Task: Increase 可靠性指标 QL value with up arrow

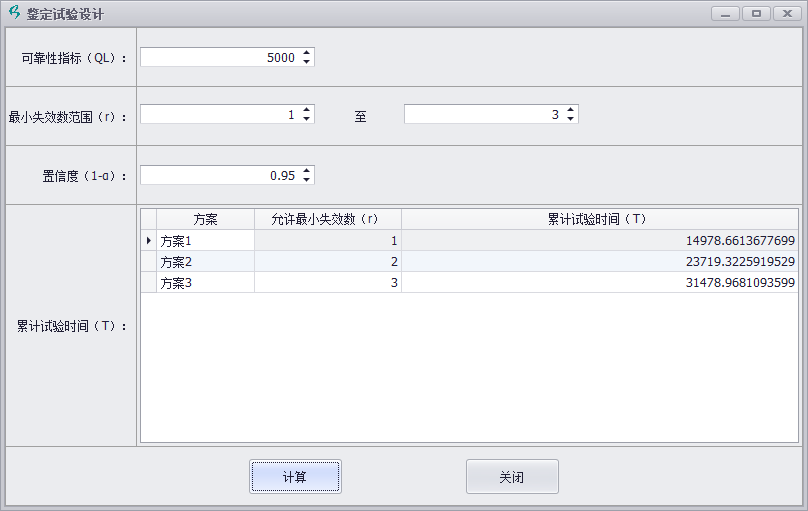Action: pos(307,53)
